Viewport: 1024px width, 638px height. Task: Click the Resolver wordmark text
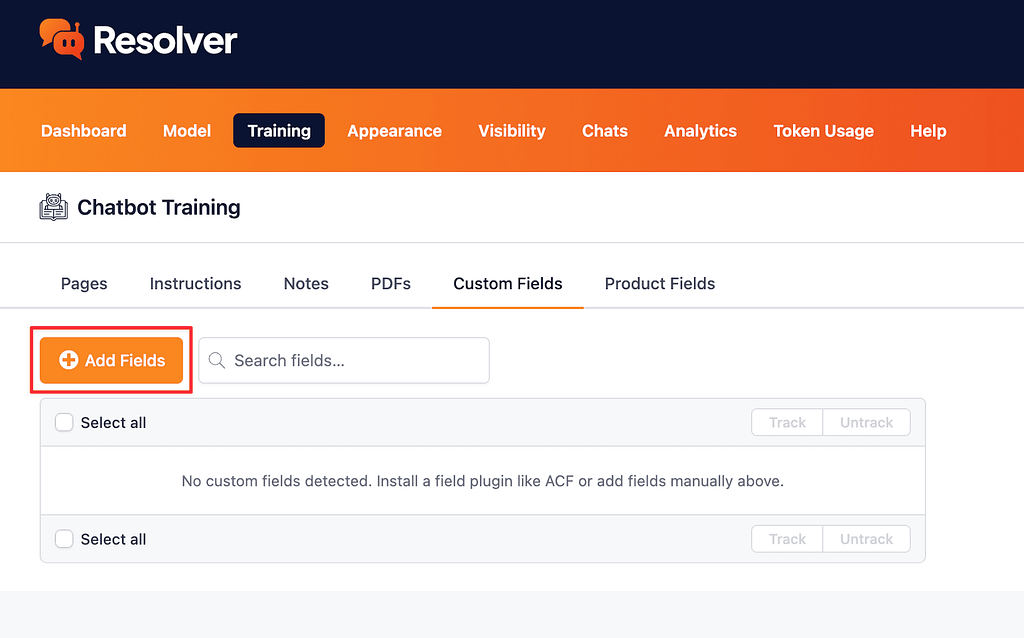pyautogui.click(x=165, y=40)
